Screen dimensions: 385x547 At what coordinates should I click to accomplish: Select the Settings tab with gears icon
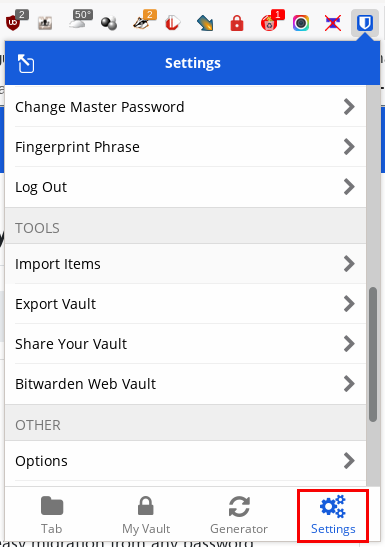pos(333,515)
